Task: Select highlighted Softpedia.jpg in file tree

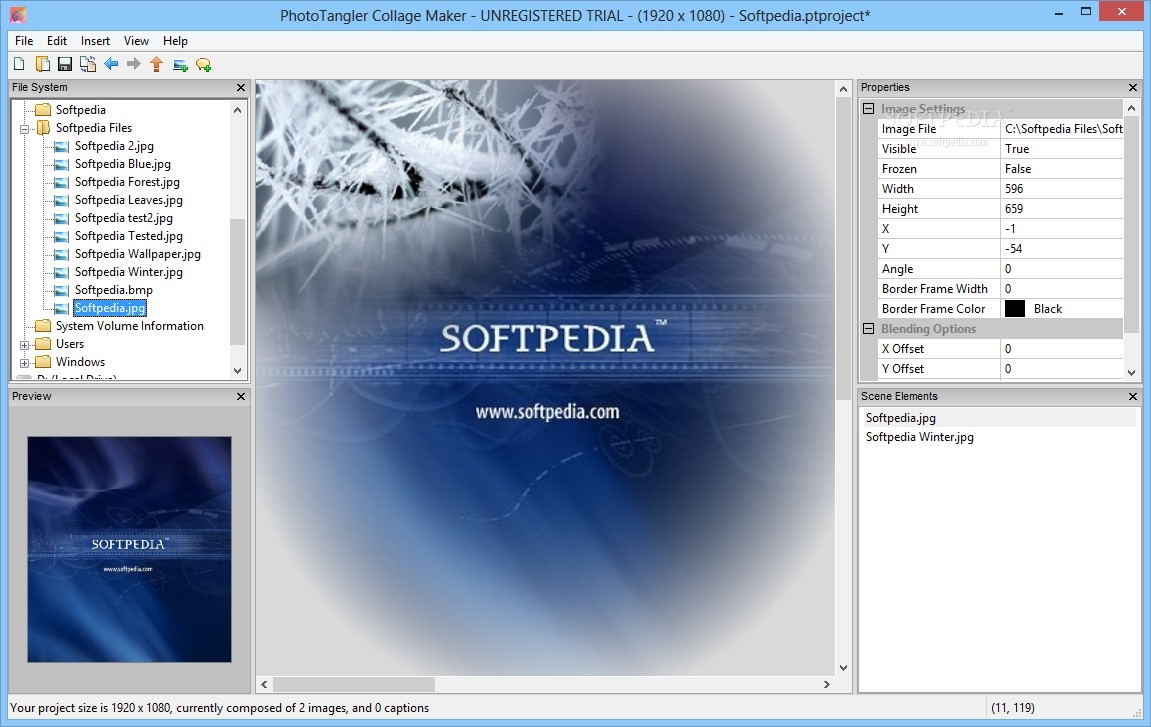Action: (109, 308)
